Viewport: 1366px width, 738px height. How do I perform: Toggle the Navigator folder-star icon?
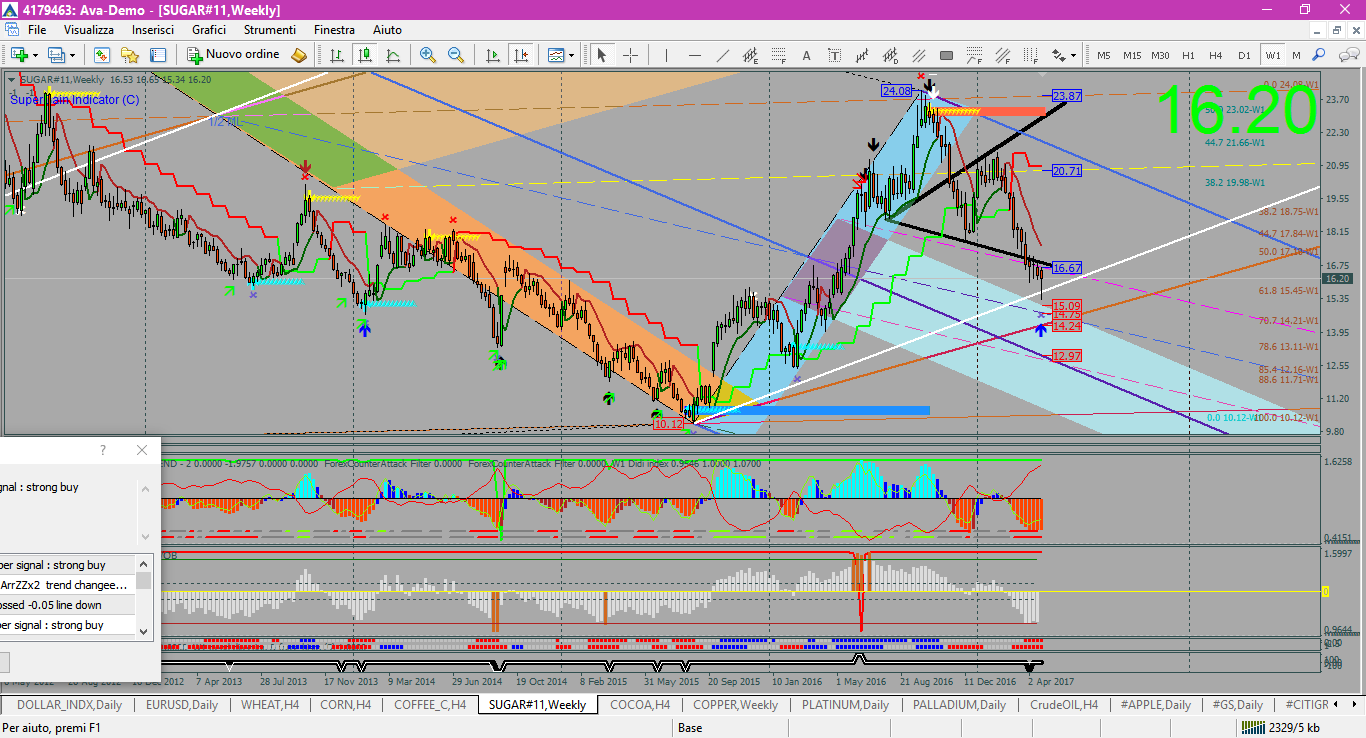[x=130, y=55]
